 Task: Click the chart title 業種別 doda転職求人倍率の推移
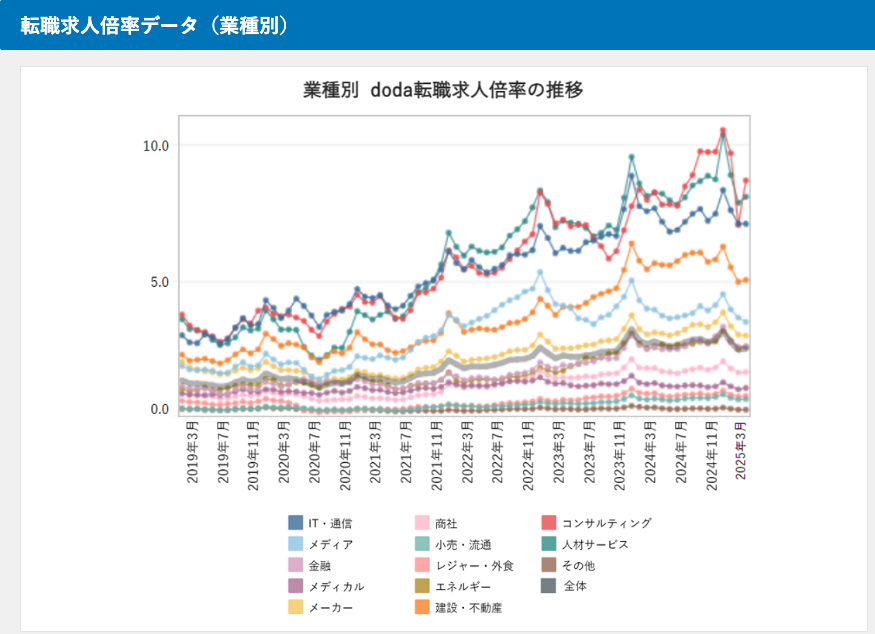point(443,90)
